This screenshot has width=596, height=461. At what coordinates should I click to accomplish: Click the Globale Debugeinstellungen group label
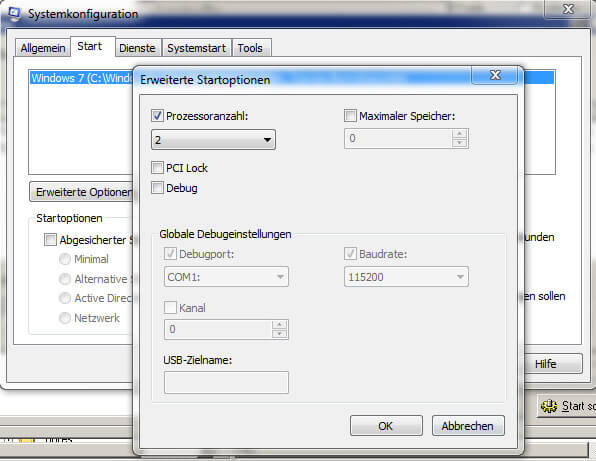click(x=225, y=234)
